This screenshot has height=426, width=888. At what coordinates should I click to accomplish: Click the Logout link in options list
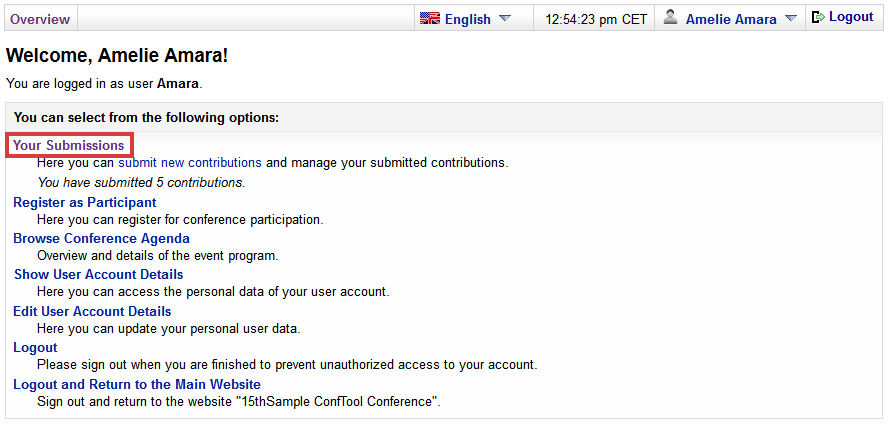(35, 347)
